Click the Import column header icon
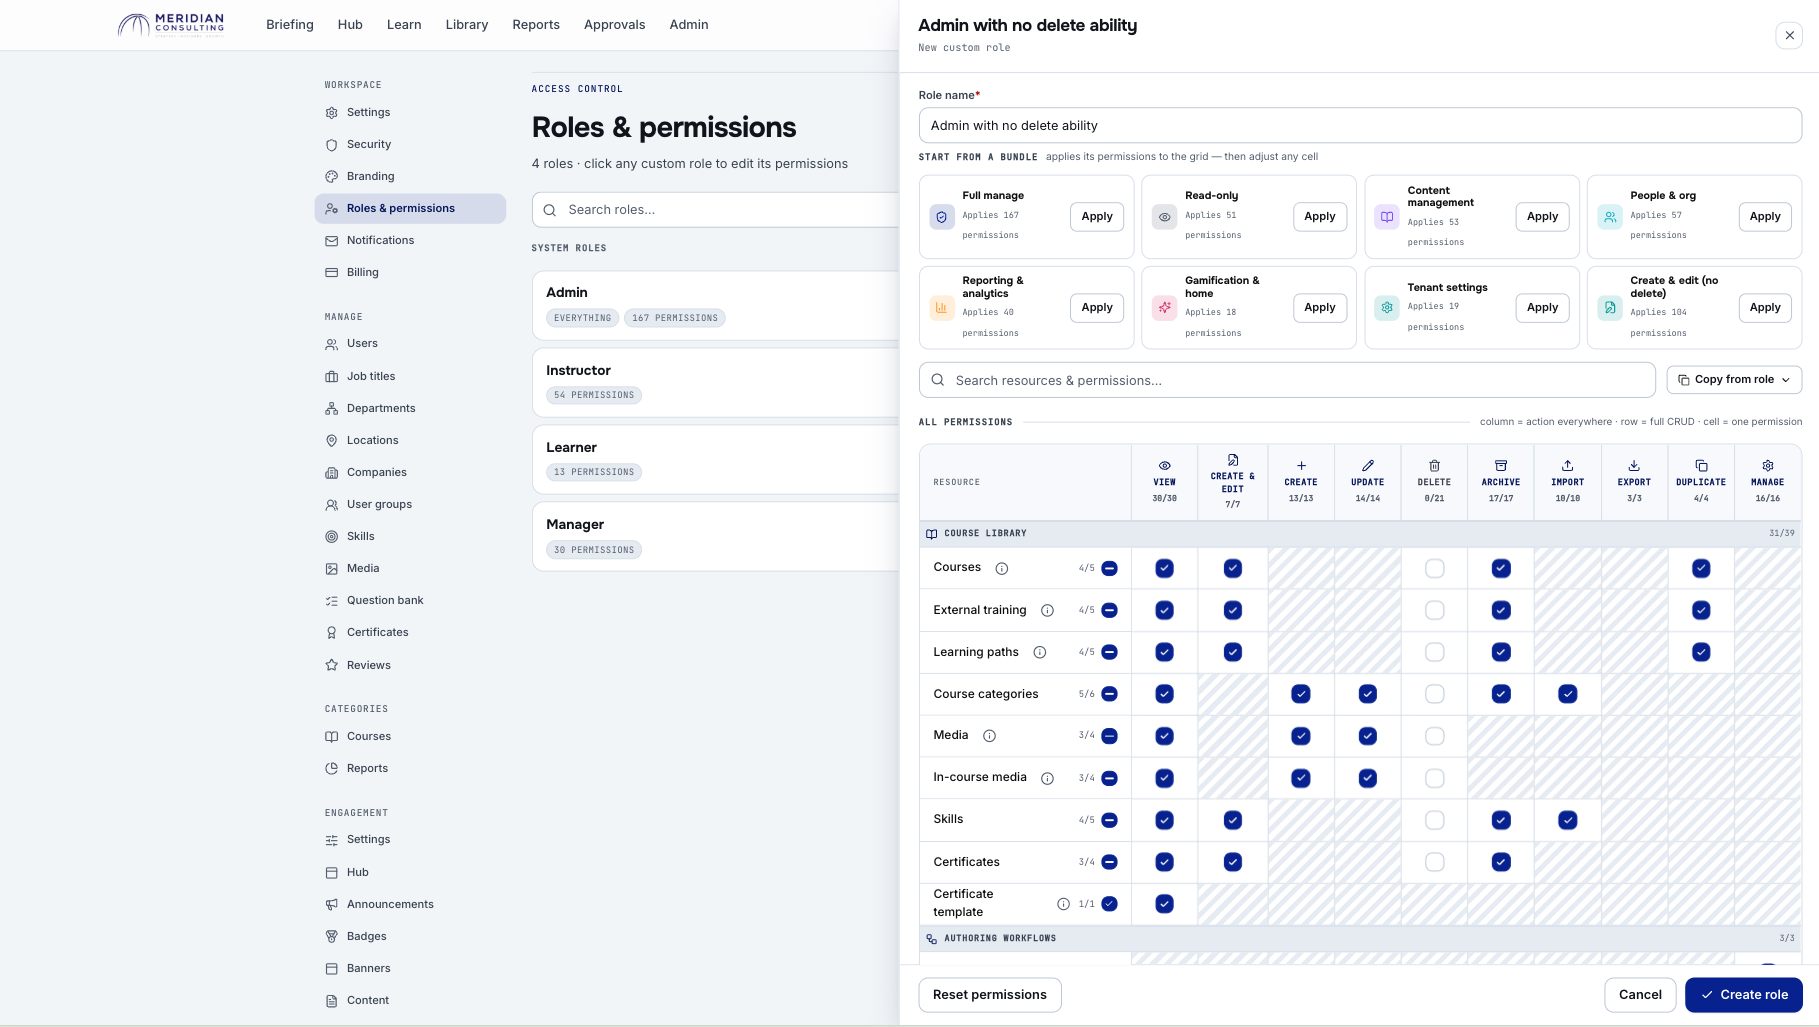This screenshot has width=1819, height=1027. [1567, 466]
